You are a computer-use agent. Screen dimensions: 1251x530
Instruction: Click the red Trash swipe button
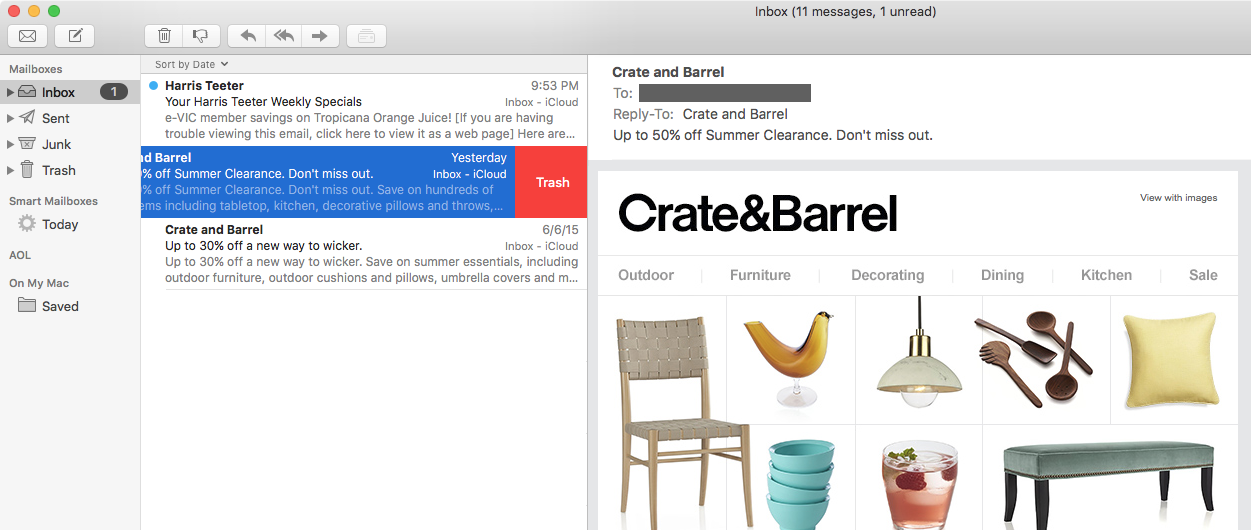pos(552,182)
